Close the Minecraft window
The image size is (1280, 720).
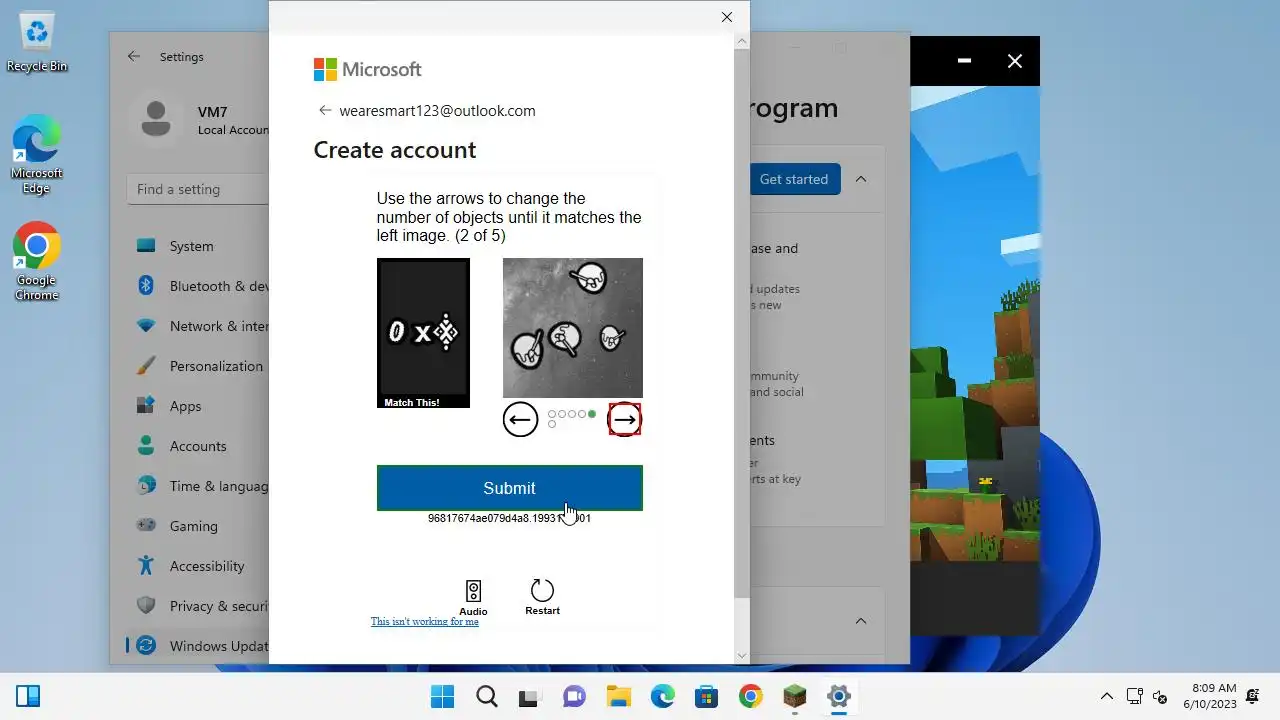(x=1015, y=61)
